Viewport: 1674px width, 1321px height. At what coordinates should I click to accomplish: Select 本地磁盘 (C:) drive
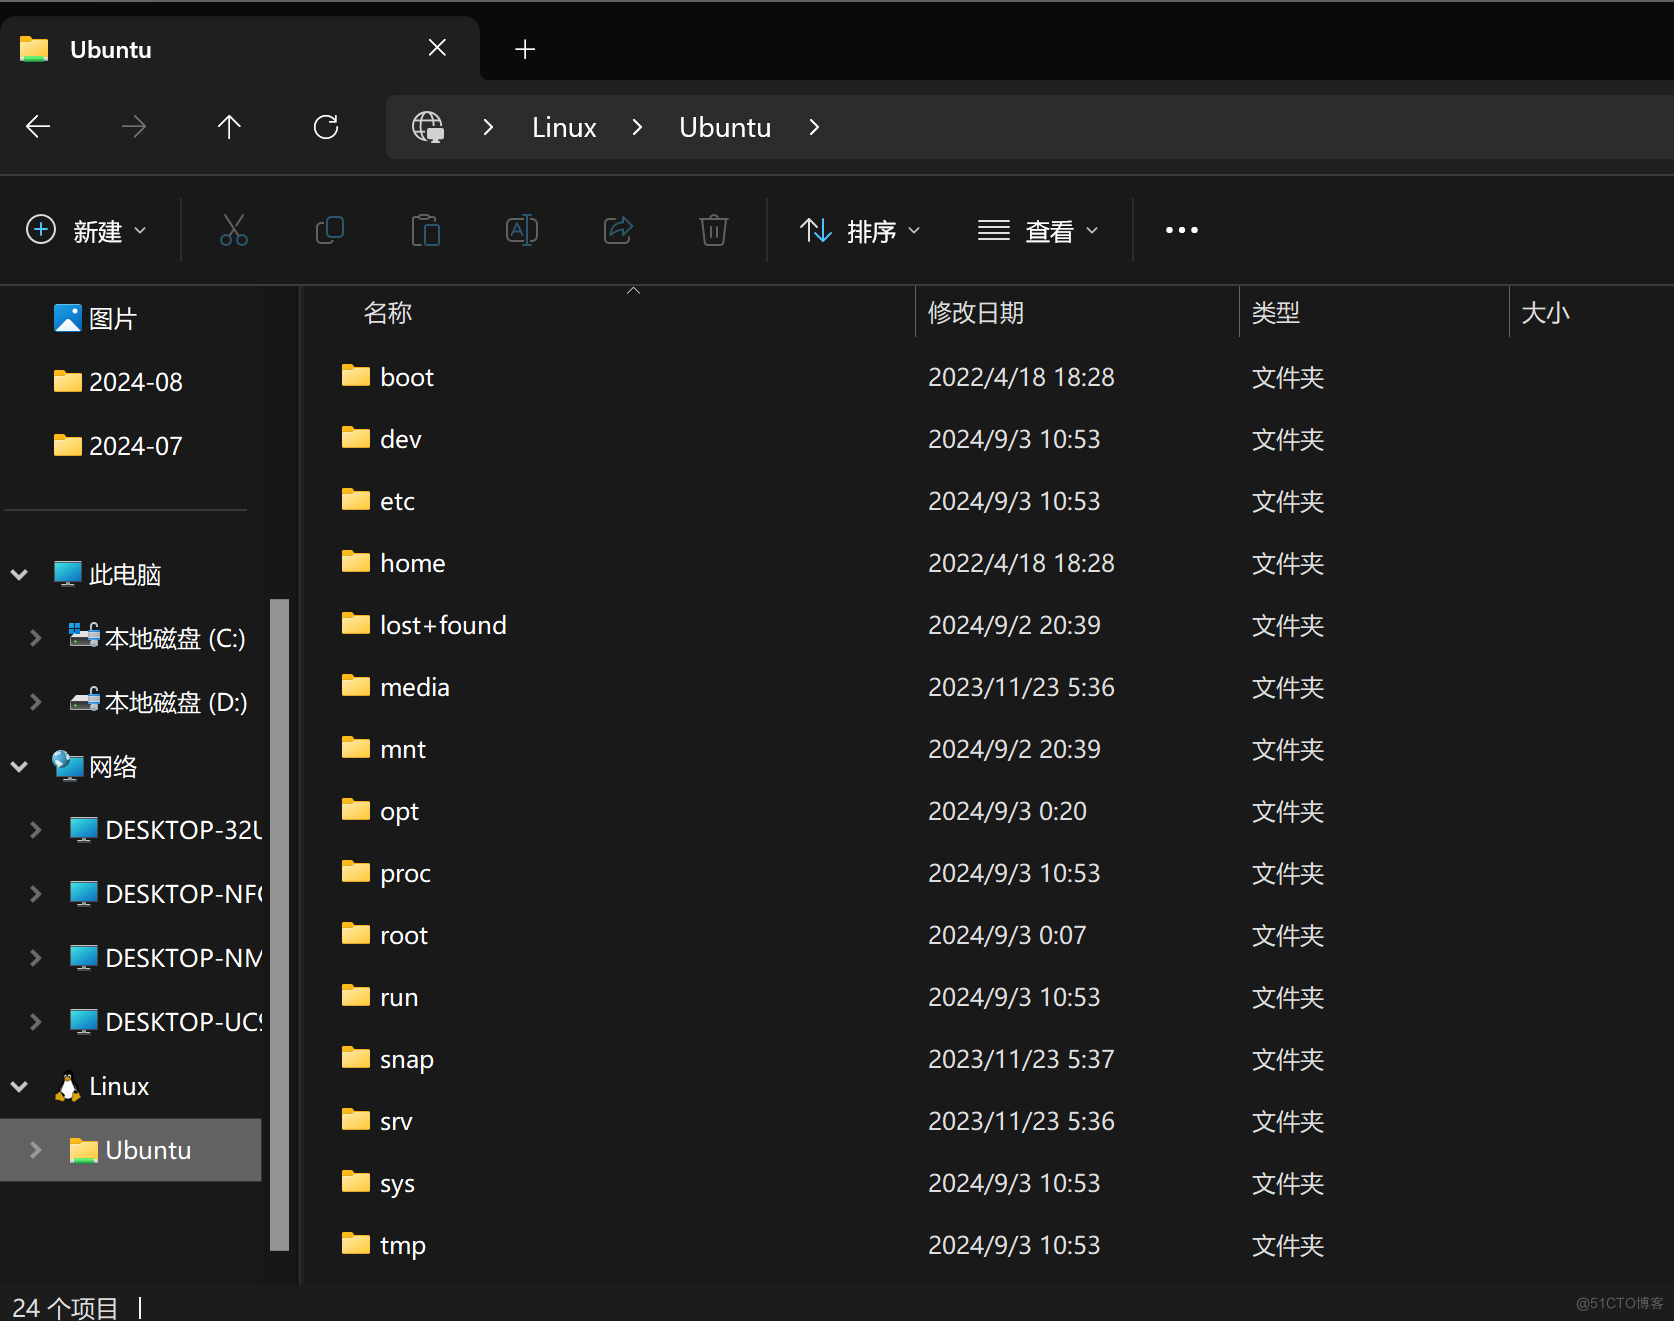tap(158, 638)
